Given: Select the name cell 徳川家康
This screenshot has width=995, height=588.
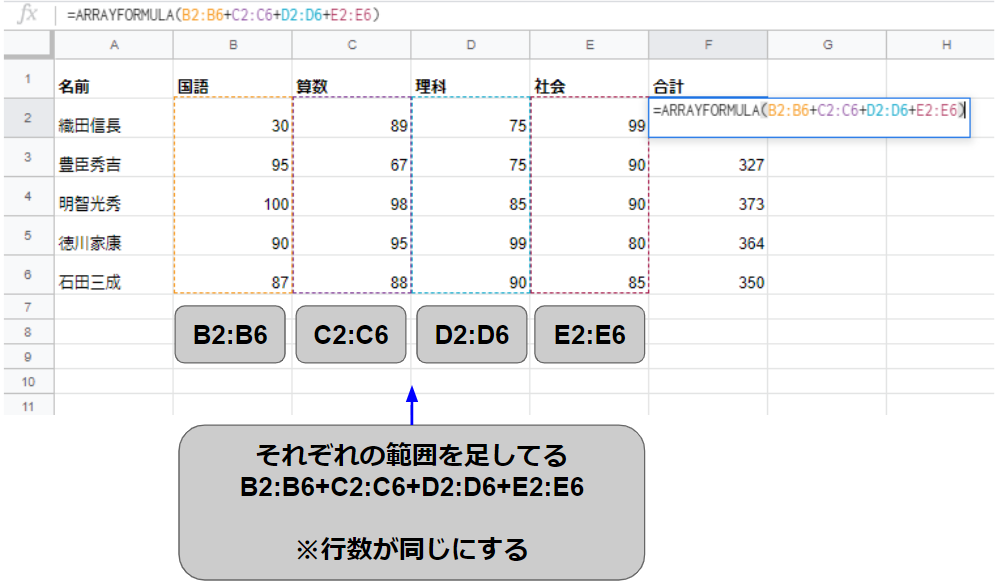Looking at the screenshot, I should [114, 236].
